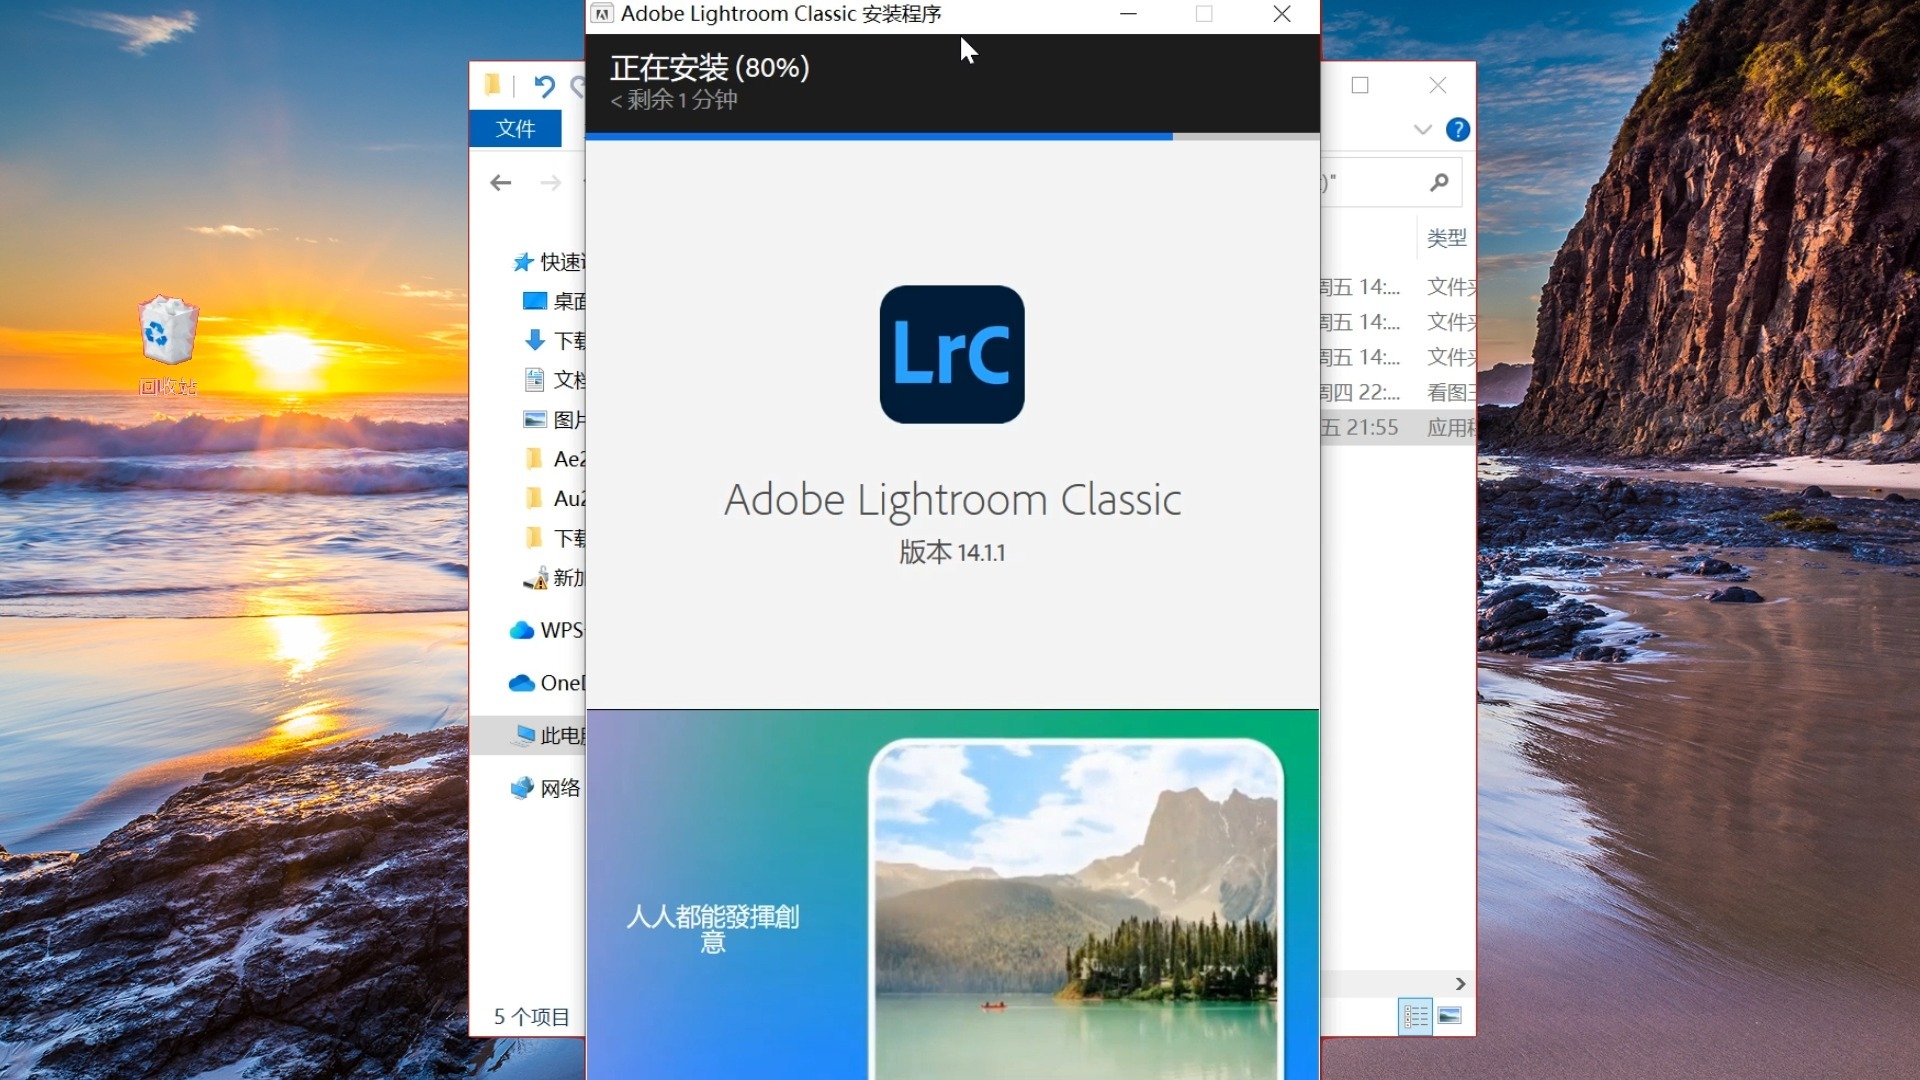1920x1080 pixels.
Task: Click the 类型 column header
Action: pos(1446,238)
